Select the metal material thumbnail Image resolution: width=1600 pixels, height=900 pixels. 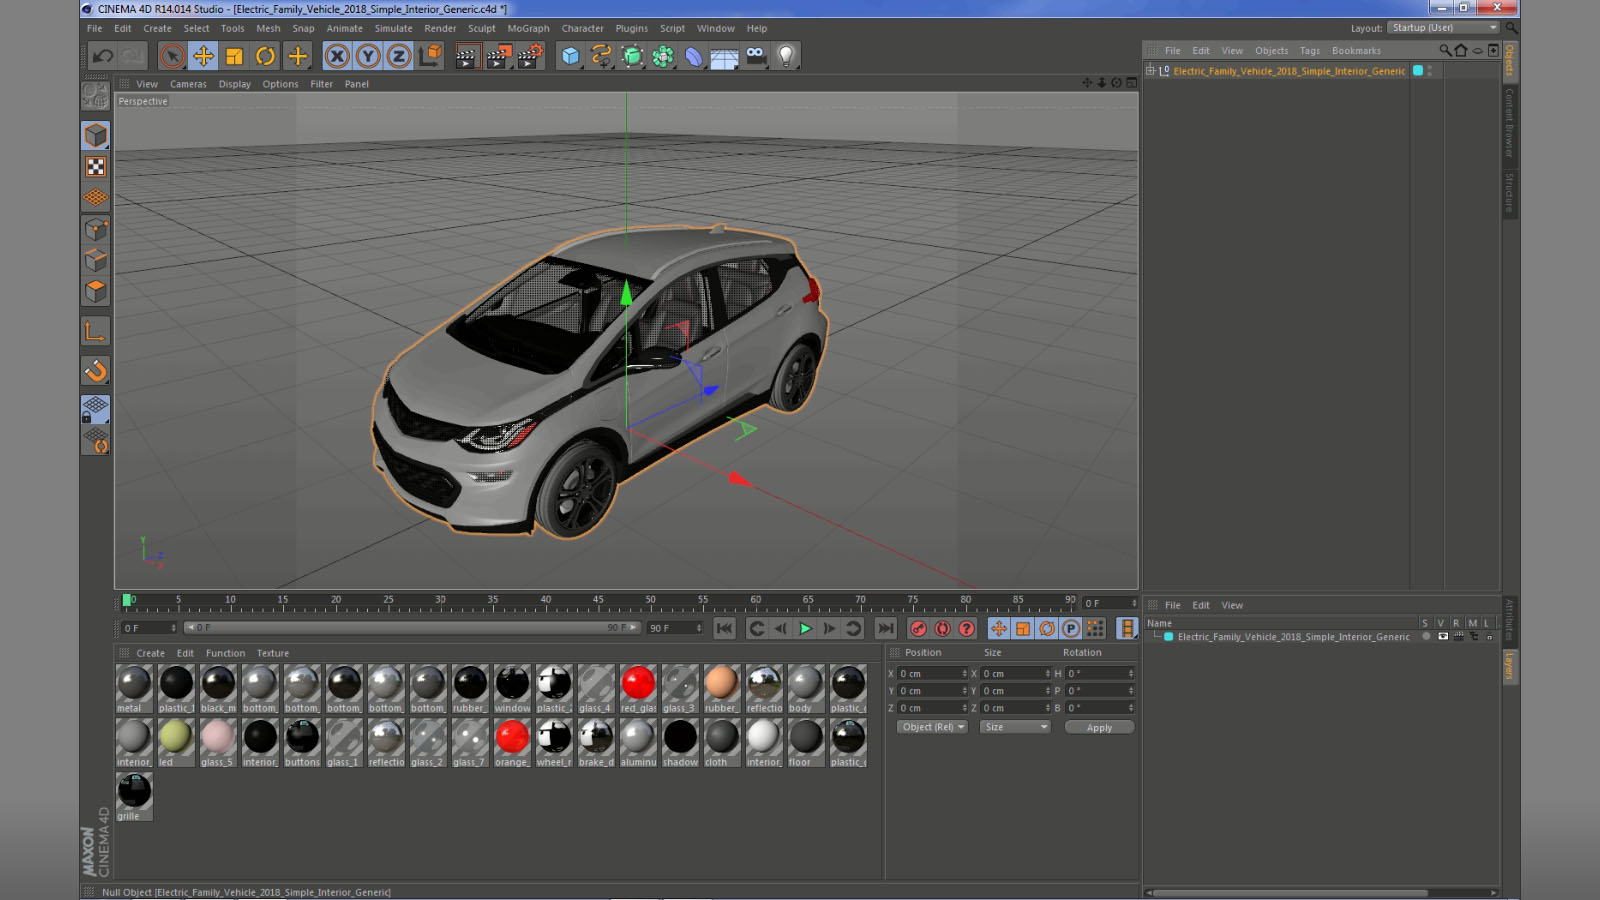[x=134, y=689]
